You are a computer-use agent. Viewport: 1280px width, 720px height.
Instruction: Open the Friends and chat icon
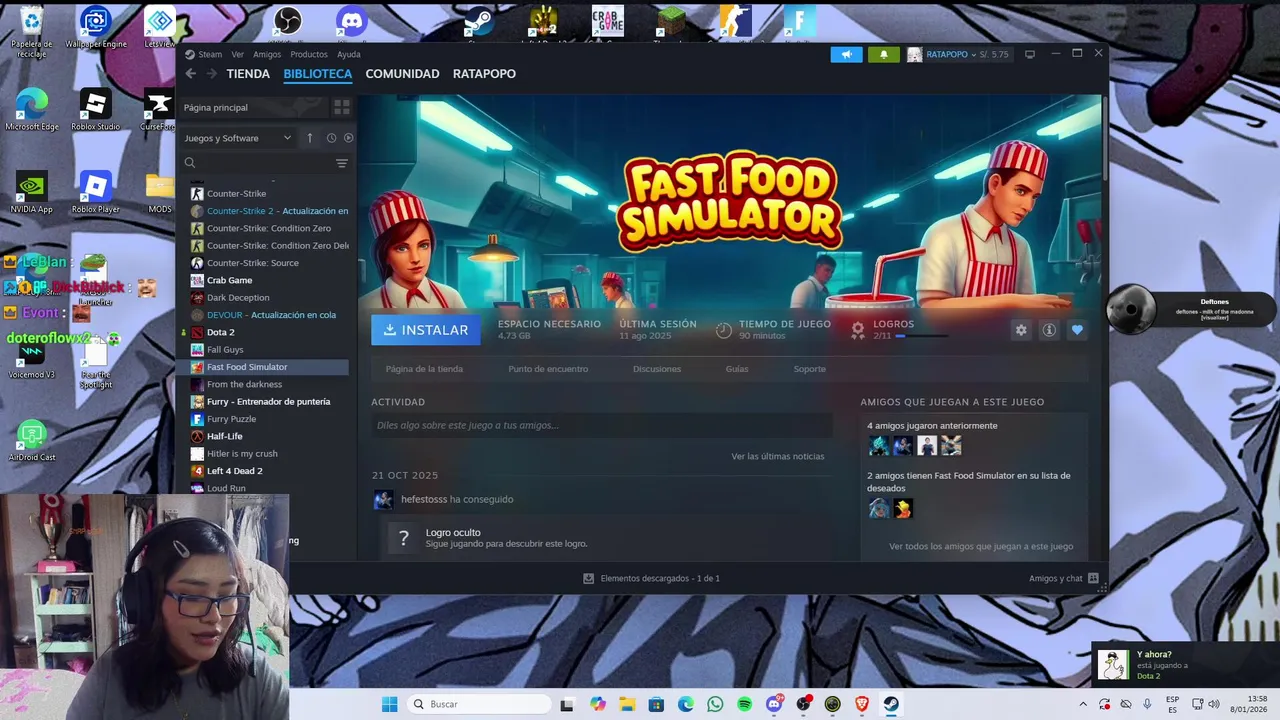1093,578
